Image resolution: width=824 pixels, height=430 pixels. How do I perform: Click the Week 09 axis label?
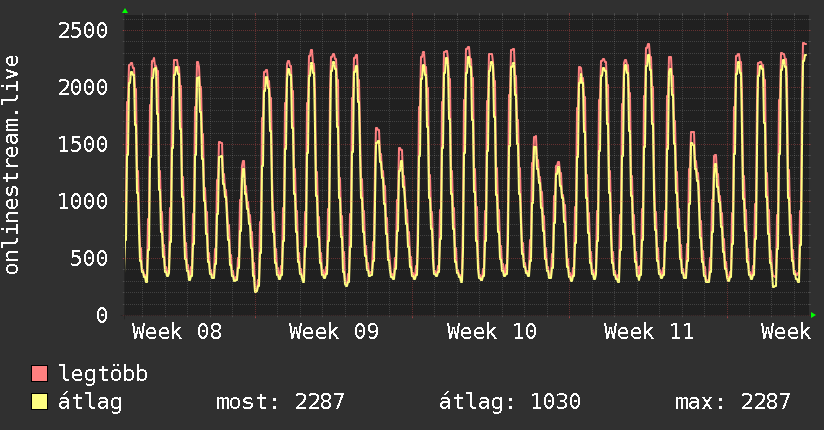tap(334, 332)
